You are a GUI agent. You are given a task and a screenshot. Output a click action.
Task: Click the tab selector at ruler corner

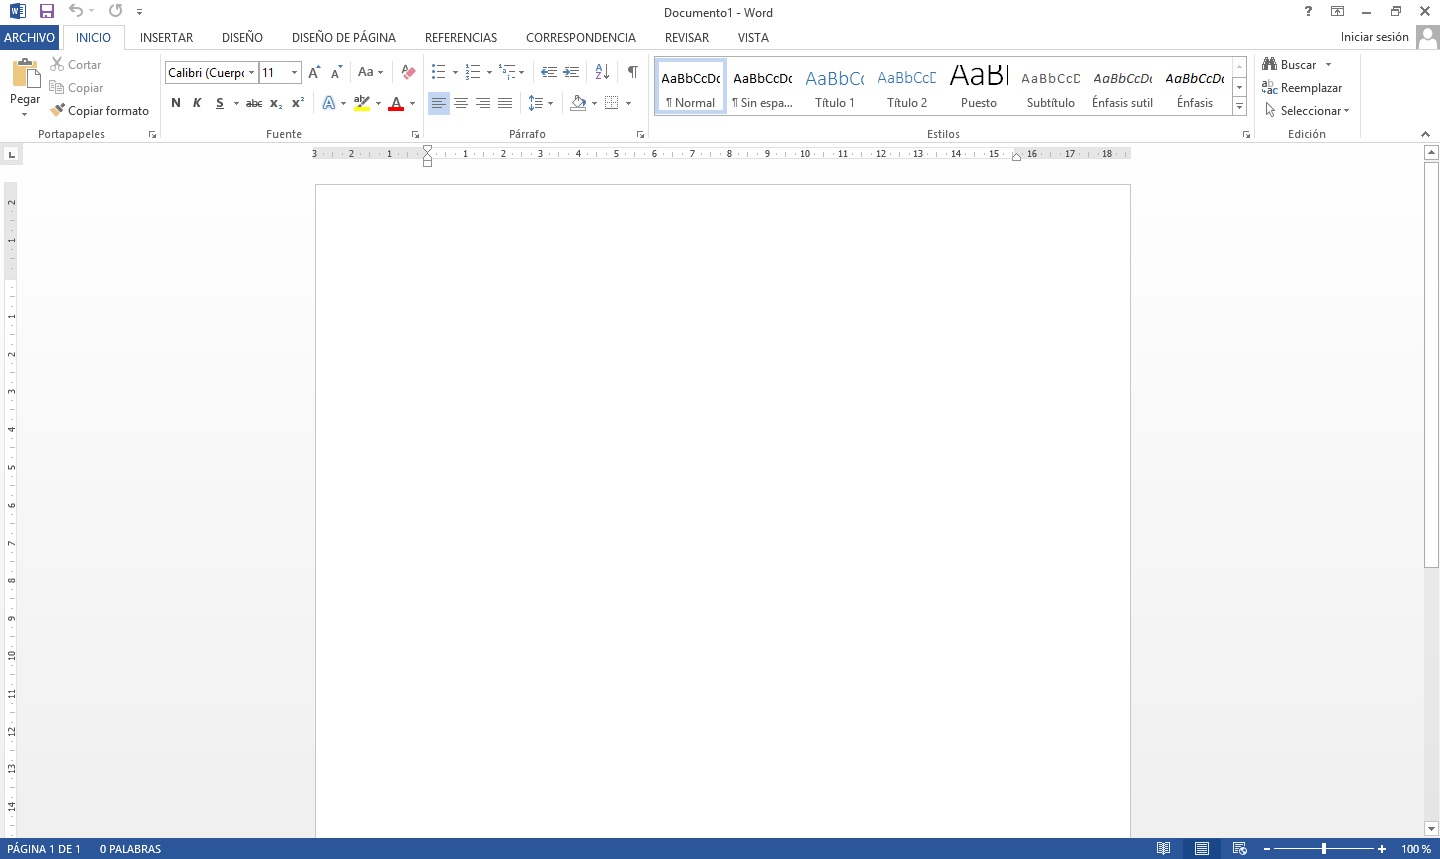coord(11,154)
